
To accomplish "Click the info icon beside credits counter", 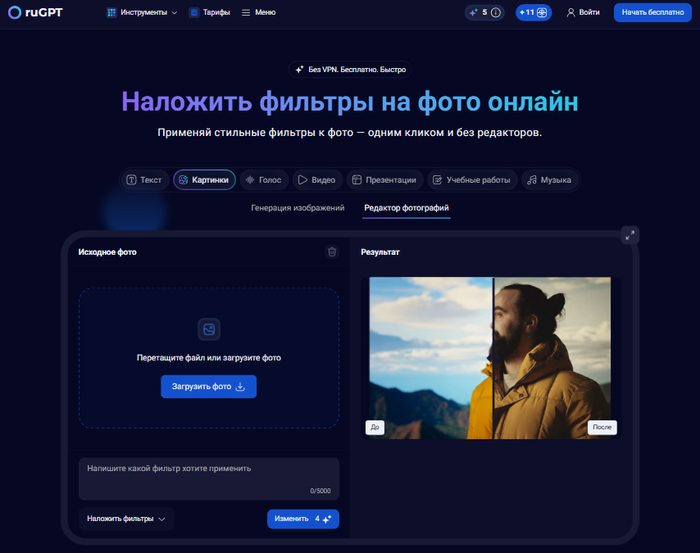I will (x=495, y=13).
